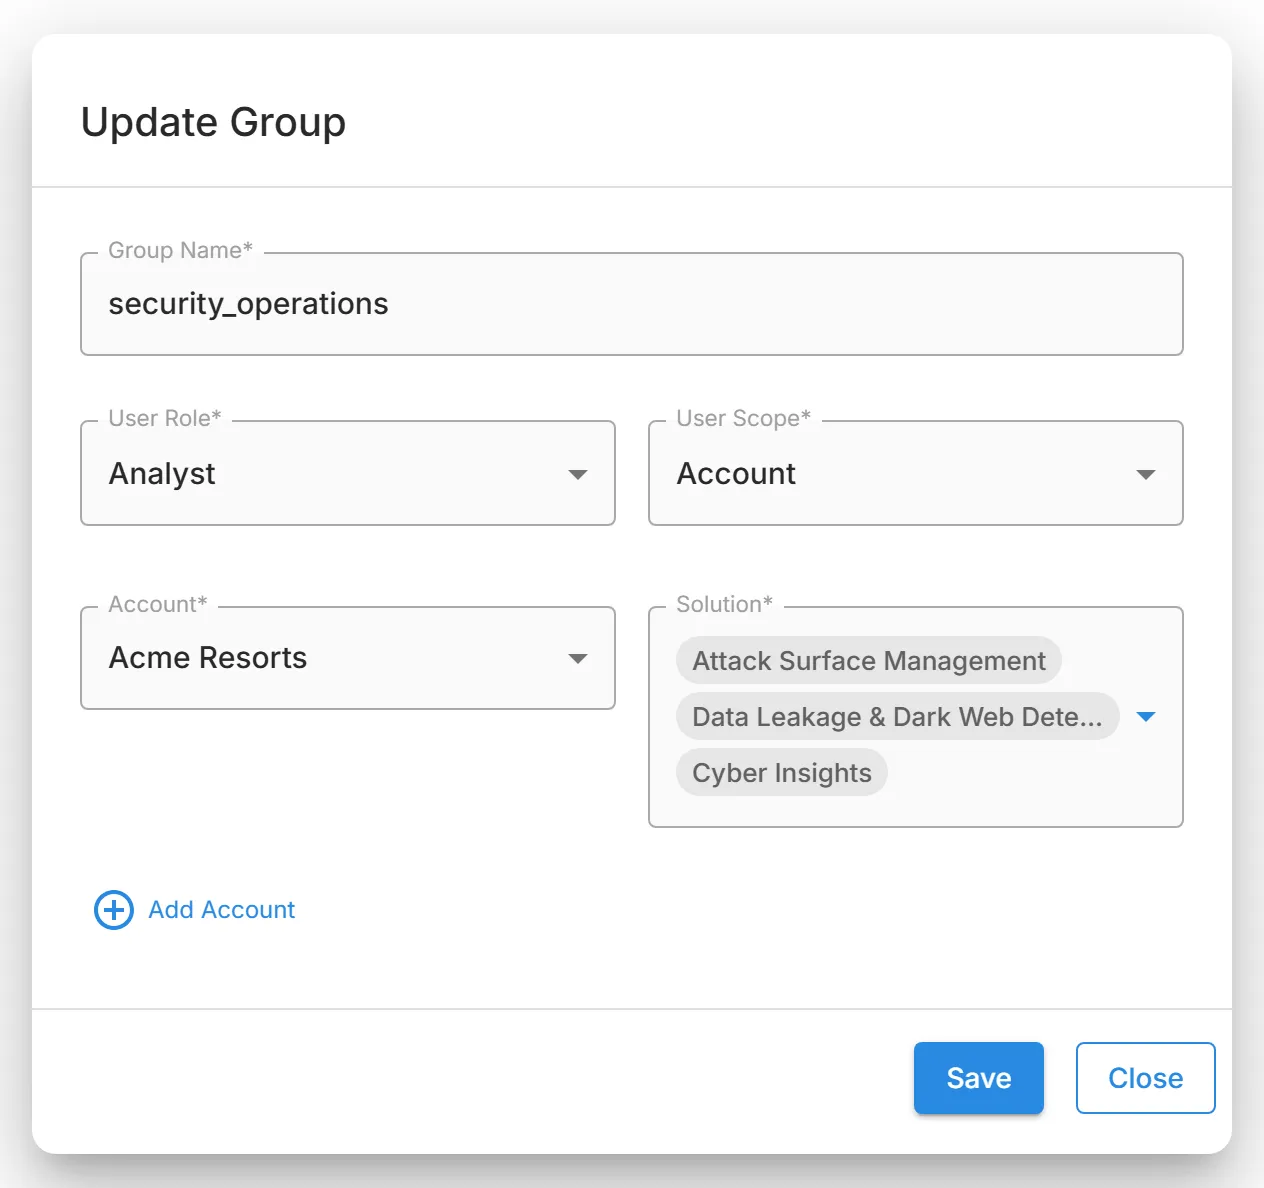Click the User Scope* field label
1264x1188 pixels.
[x=743, y=418]
